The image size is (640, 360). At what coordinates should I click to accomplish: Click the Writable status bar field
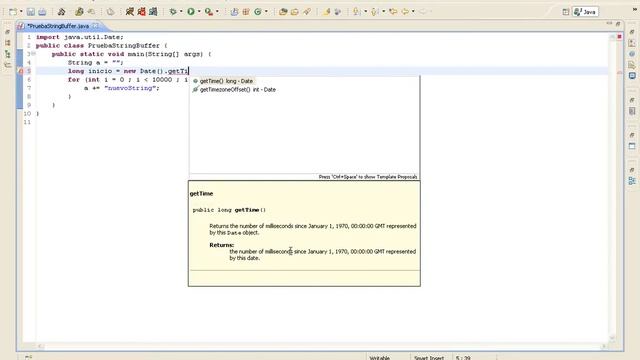(388, 358)
